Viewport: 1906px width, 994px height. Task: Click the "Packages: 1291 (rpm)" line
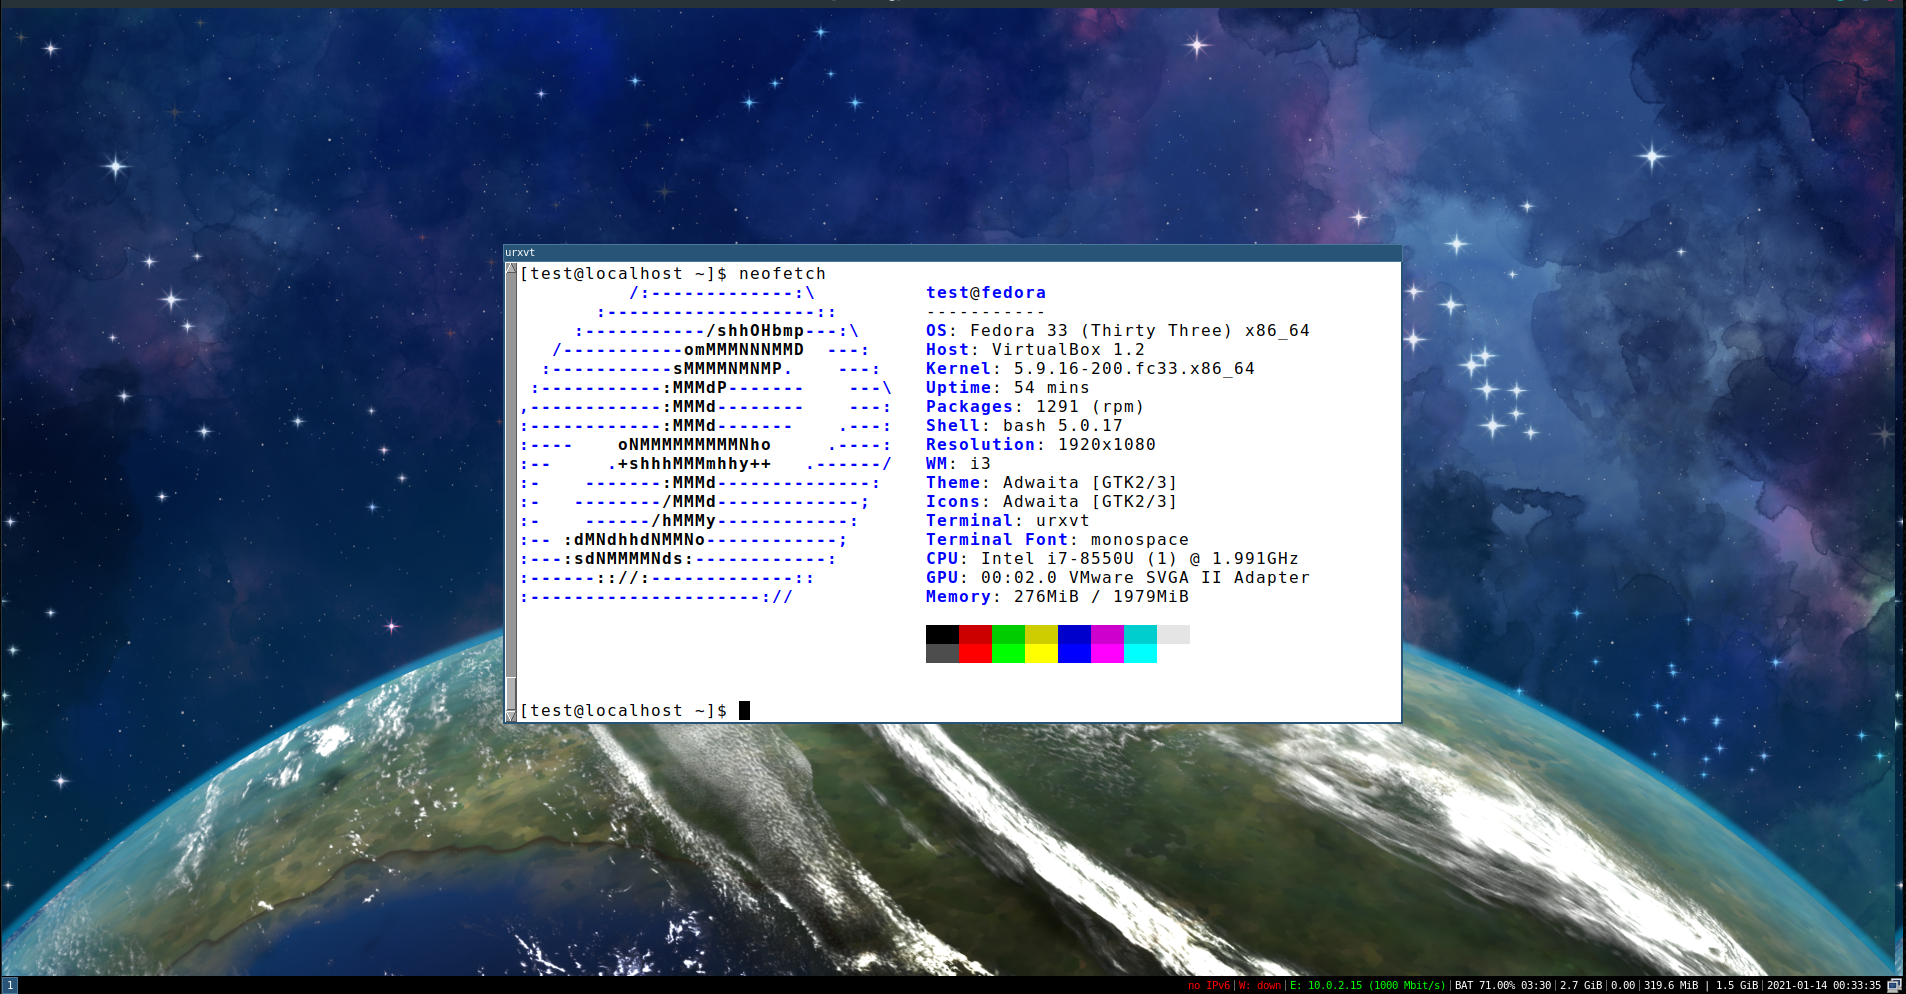(x=1035, y=406)
